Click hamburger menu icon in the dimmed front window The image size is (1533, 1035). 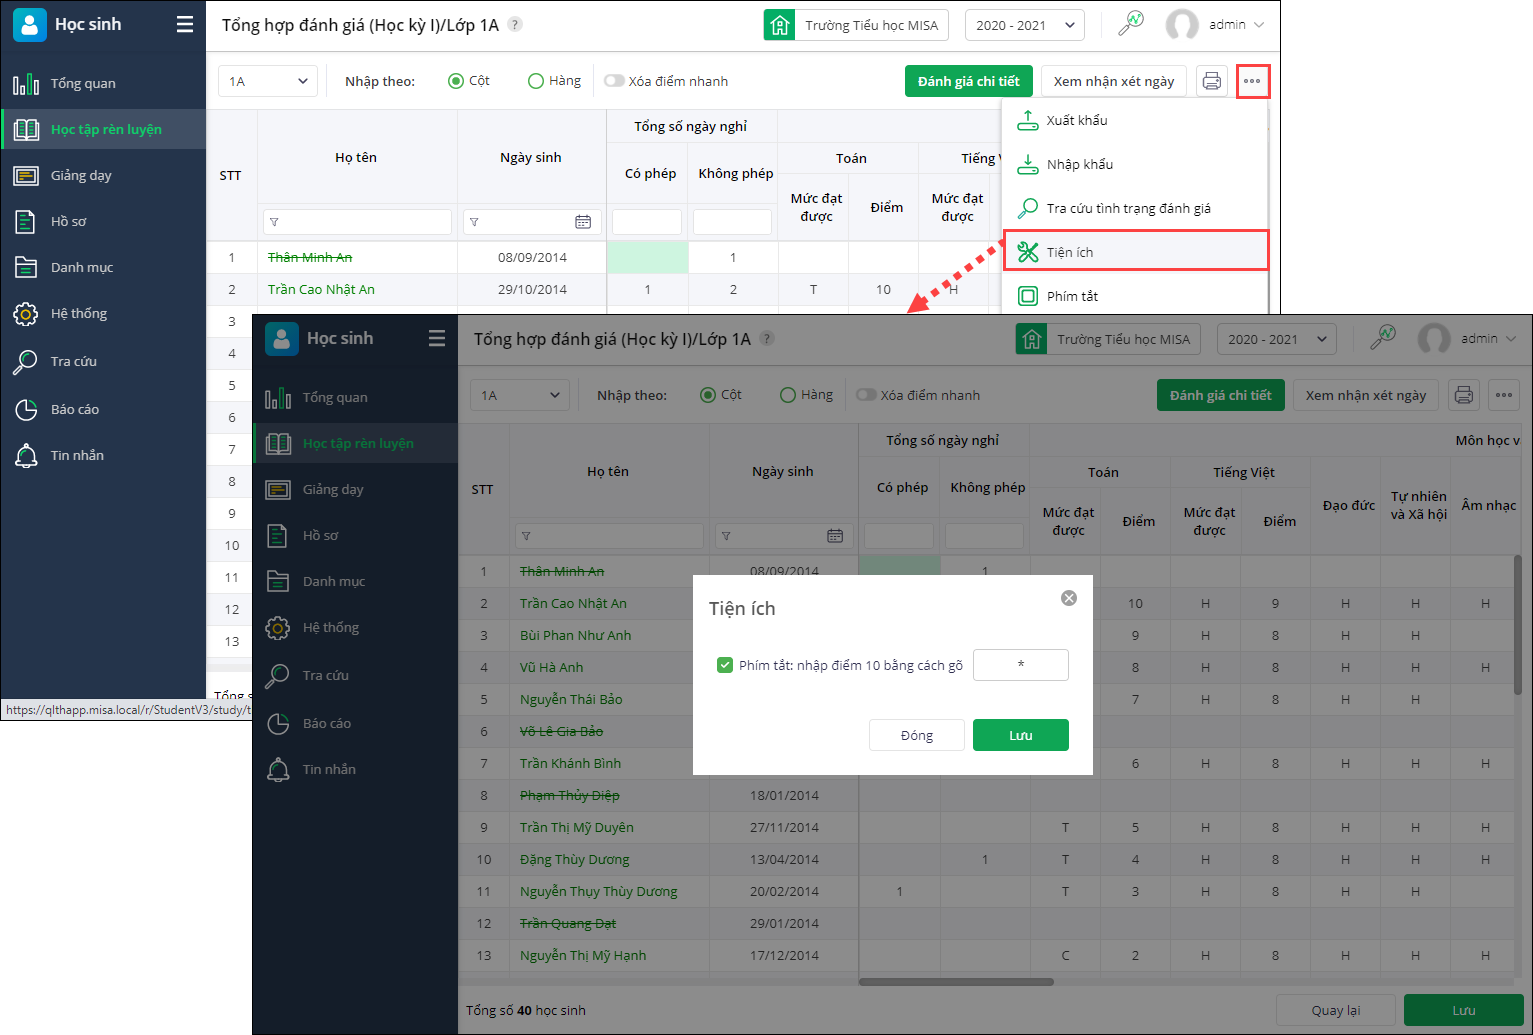[x=437, y=339]
